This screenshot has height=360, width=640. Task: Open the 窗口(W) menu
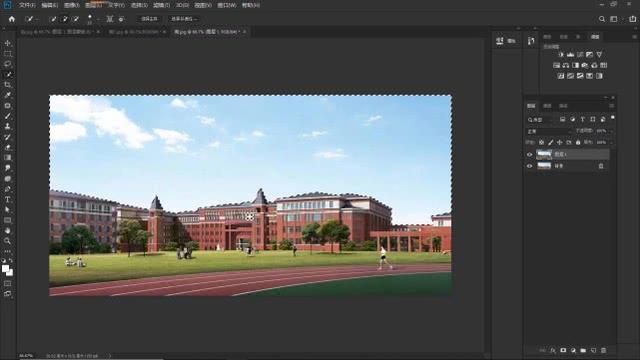click(227, 5)
